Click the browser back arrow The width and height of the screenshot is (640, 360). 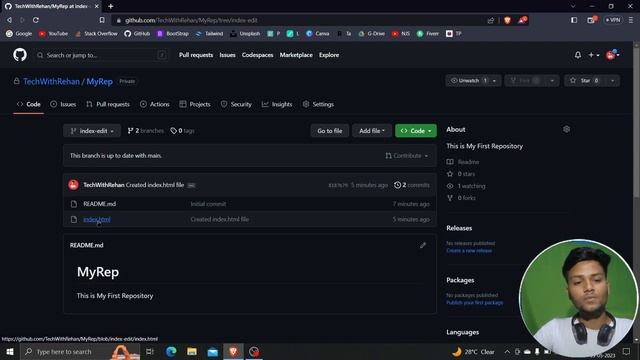tap(9, 20)
